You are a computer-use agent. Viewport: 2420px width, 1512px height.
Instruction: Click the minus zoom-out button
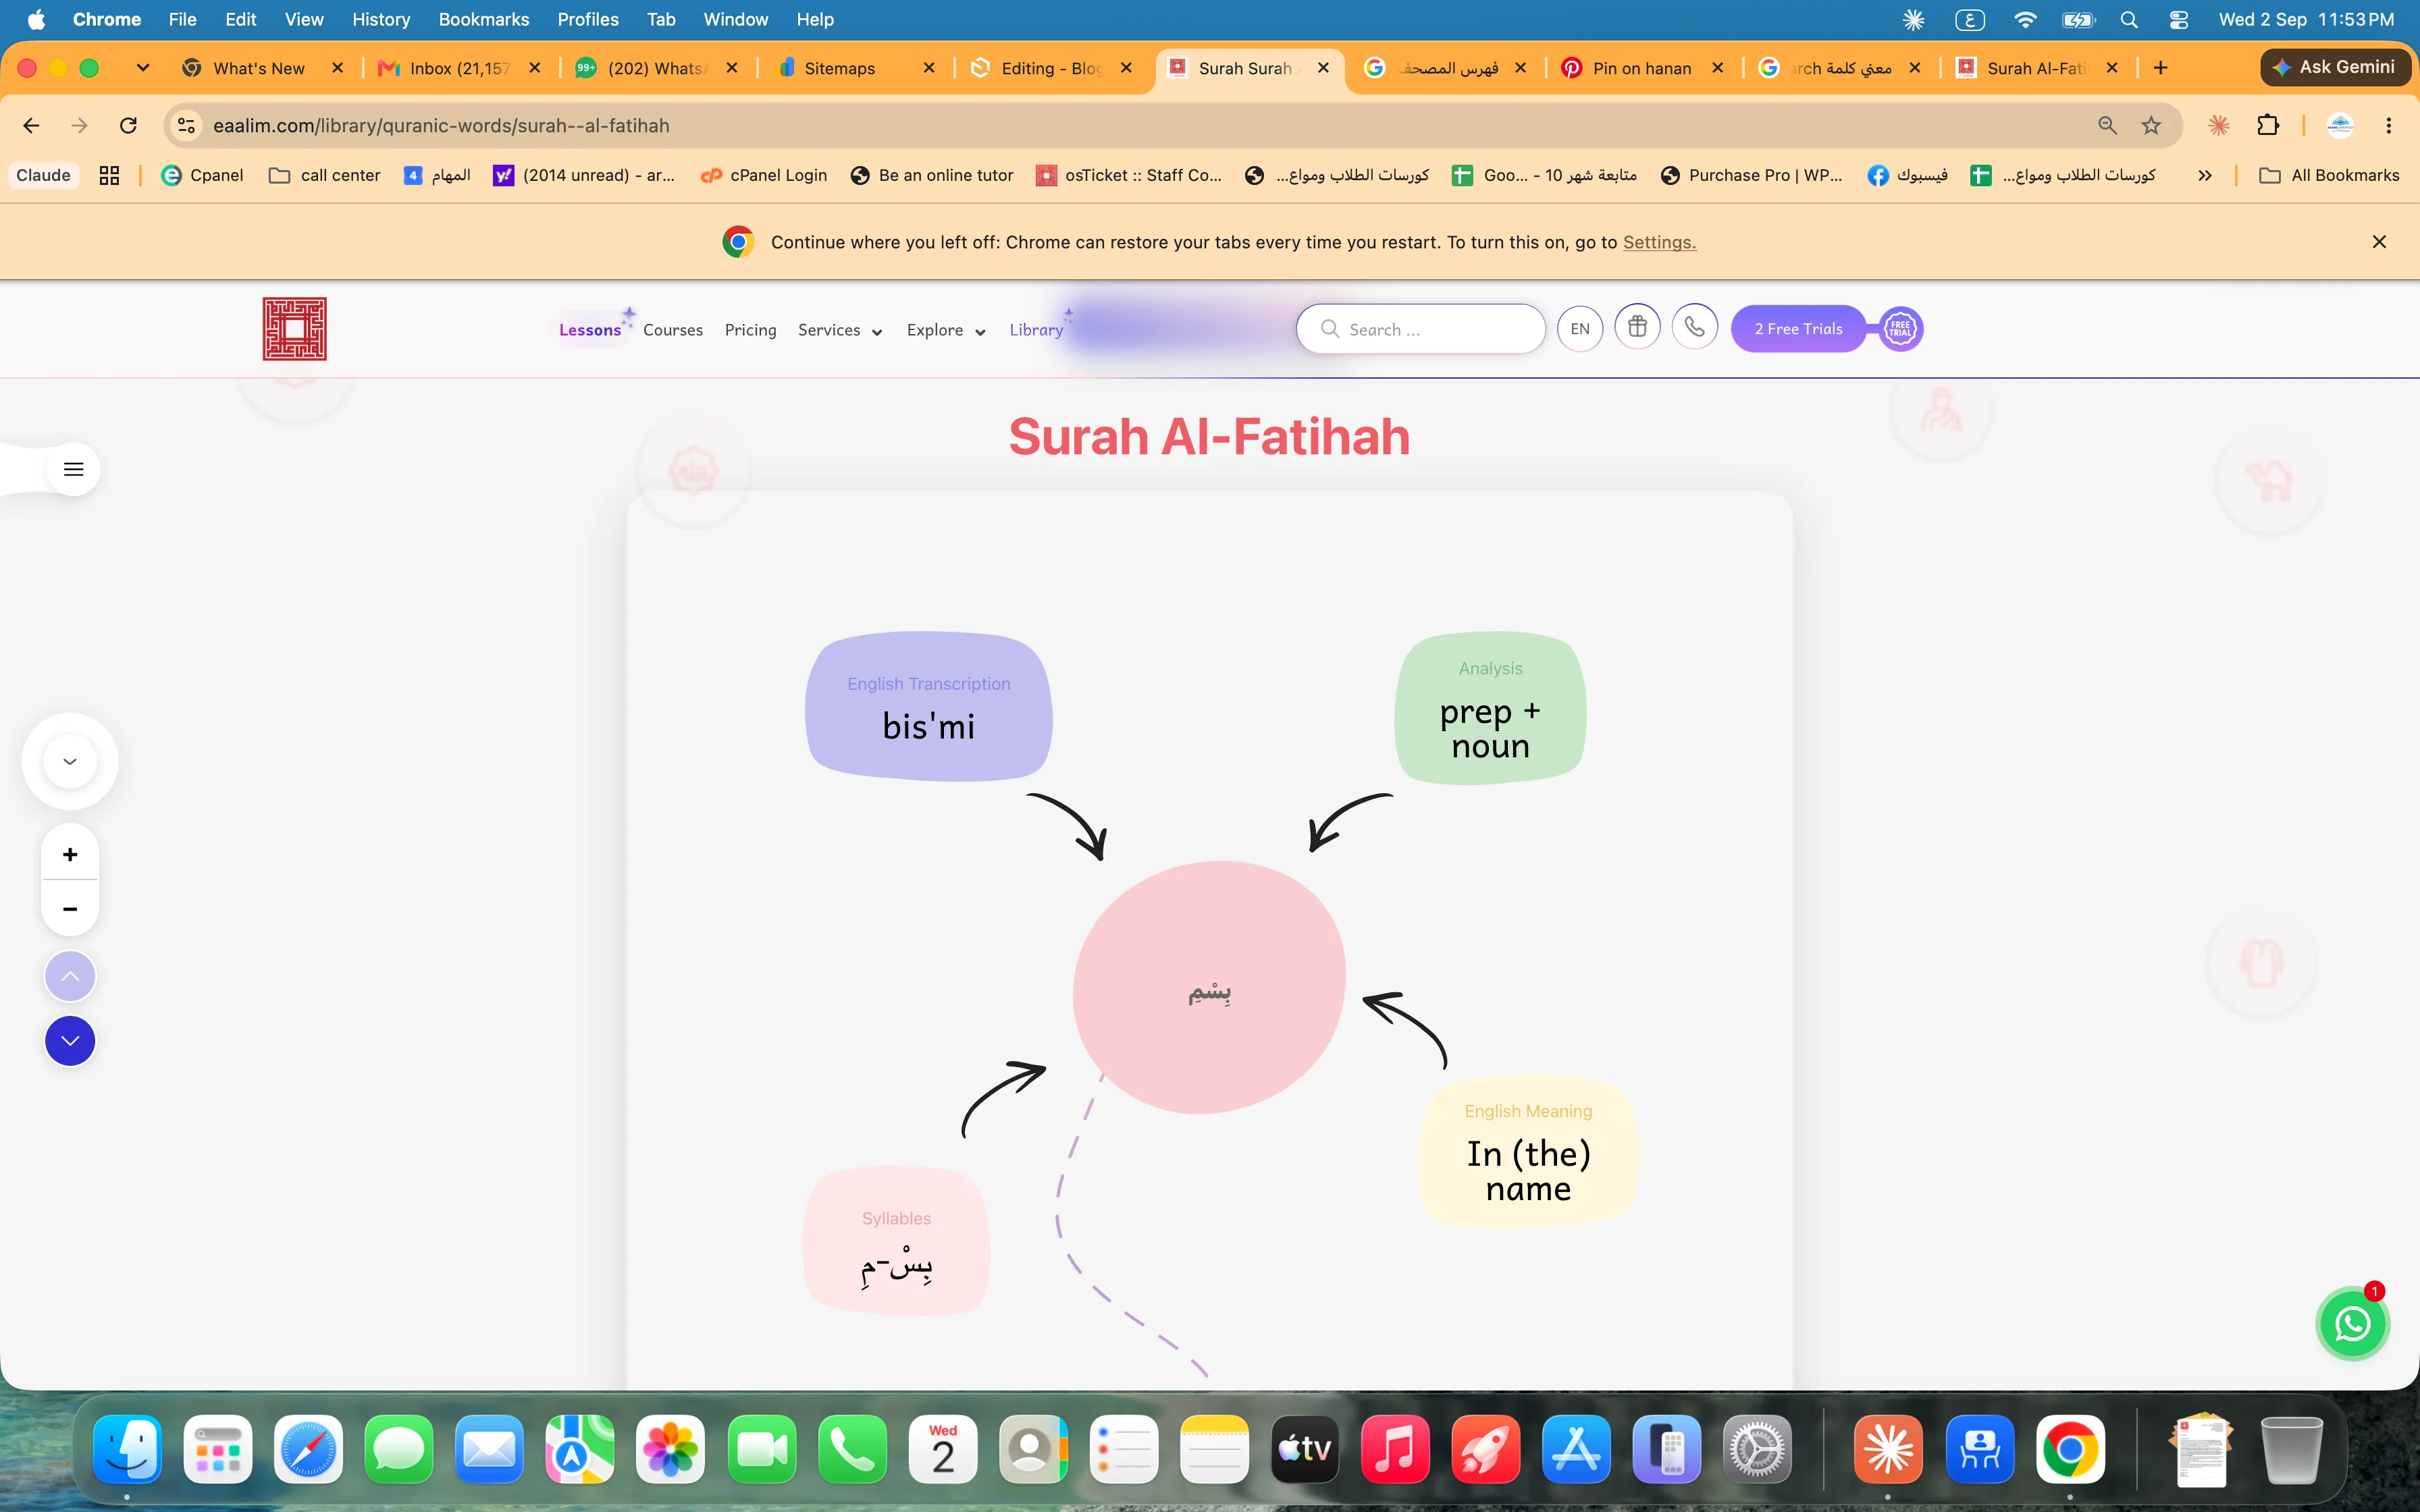coord(70,908)
